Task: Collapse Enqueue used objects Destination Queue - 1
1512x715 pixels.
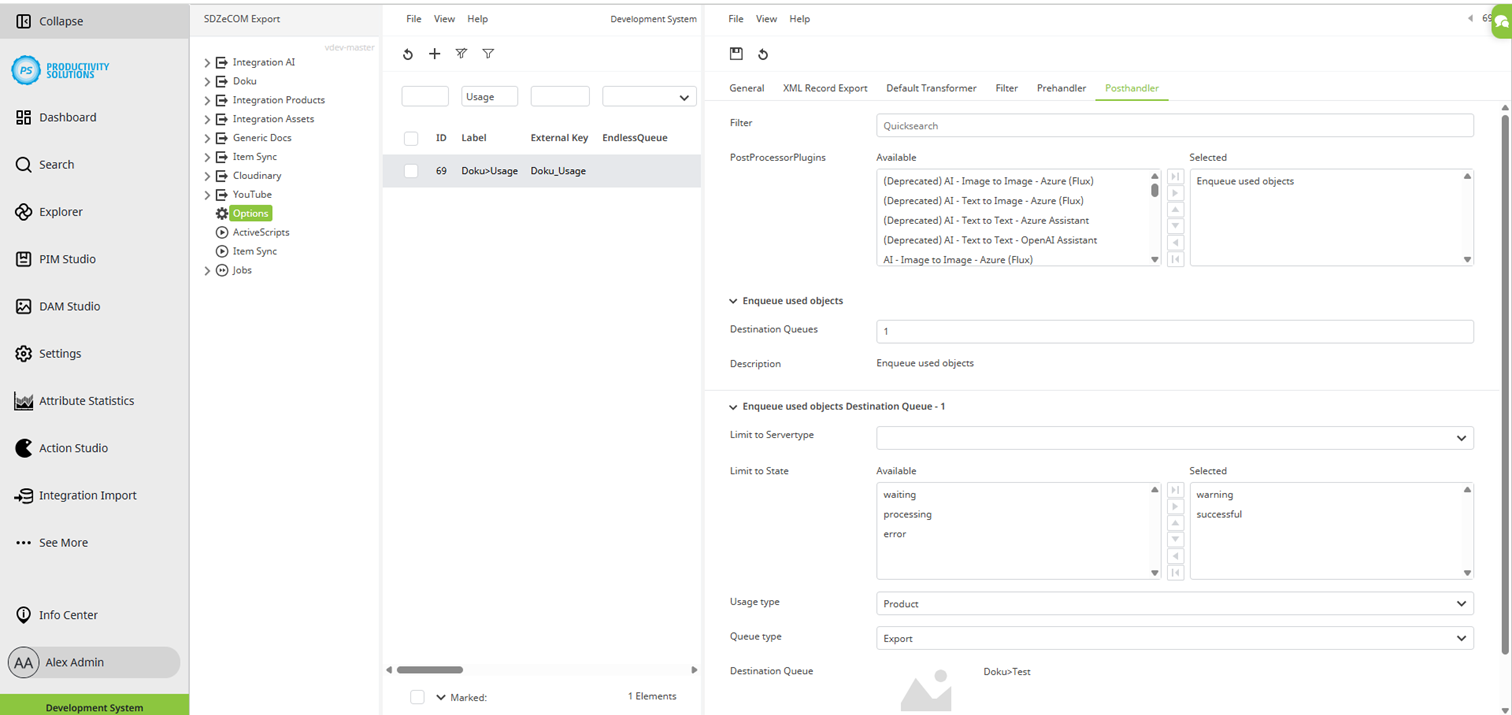Action: point(733,407)
